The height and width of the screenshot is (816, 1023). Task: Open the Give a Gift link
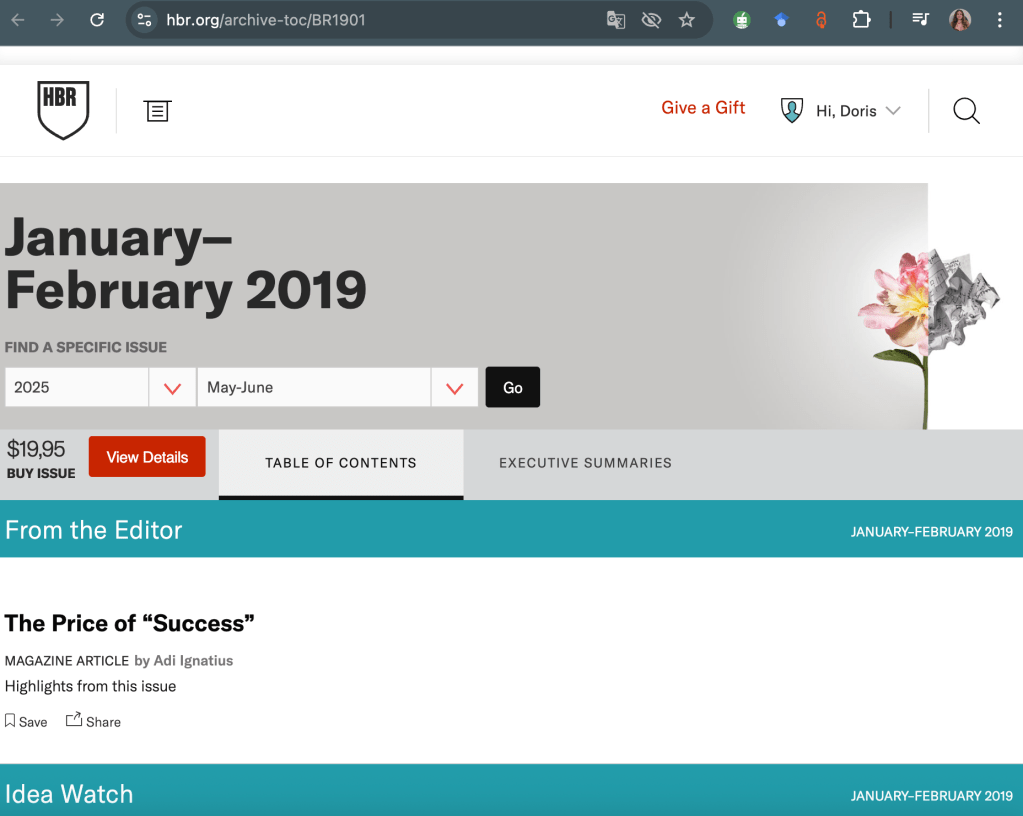point(703,108)
